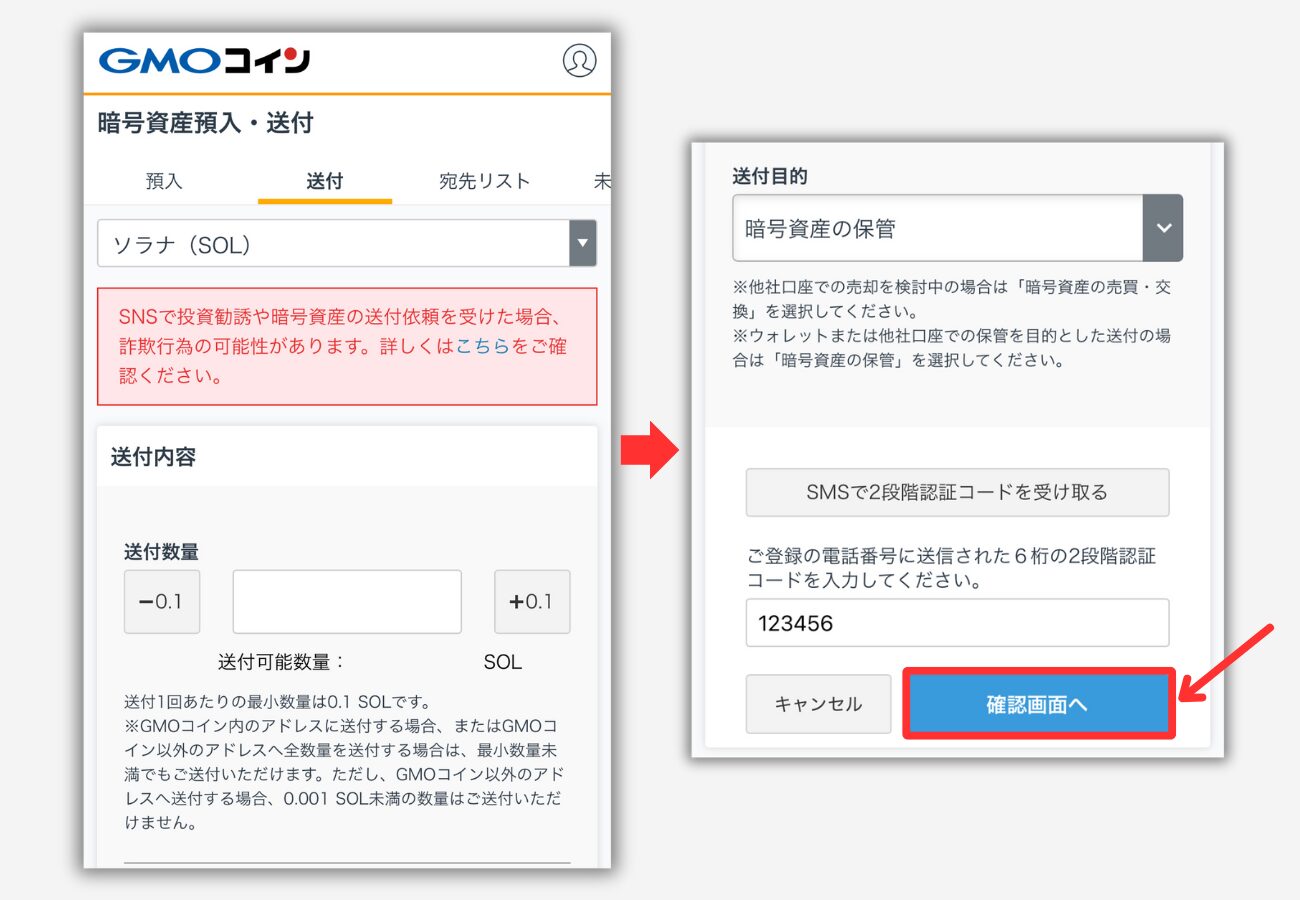Increase amount with the +0.1 button
The height and width of the screenshot is (900, 1300).
(x=532, y=602)
